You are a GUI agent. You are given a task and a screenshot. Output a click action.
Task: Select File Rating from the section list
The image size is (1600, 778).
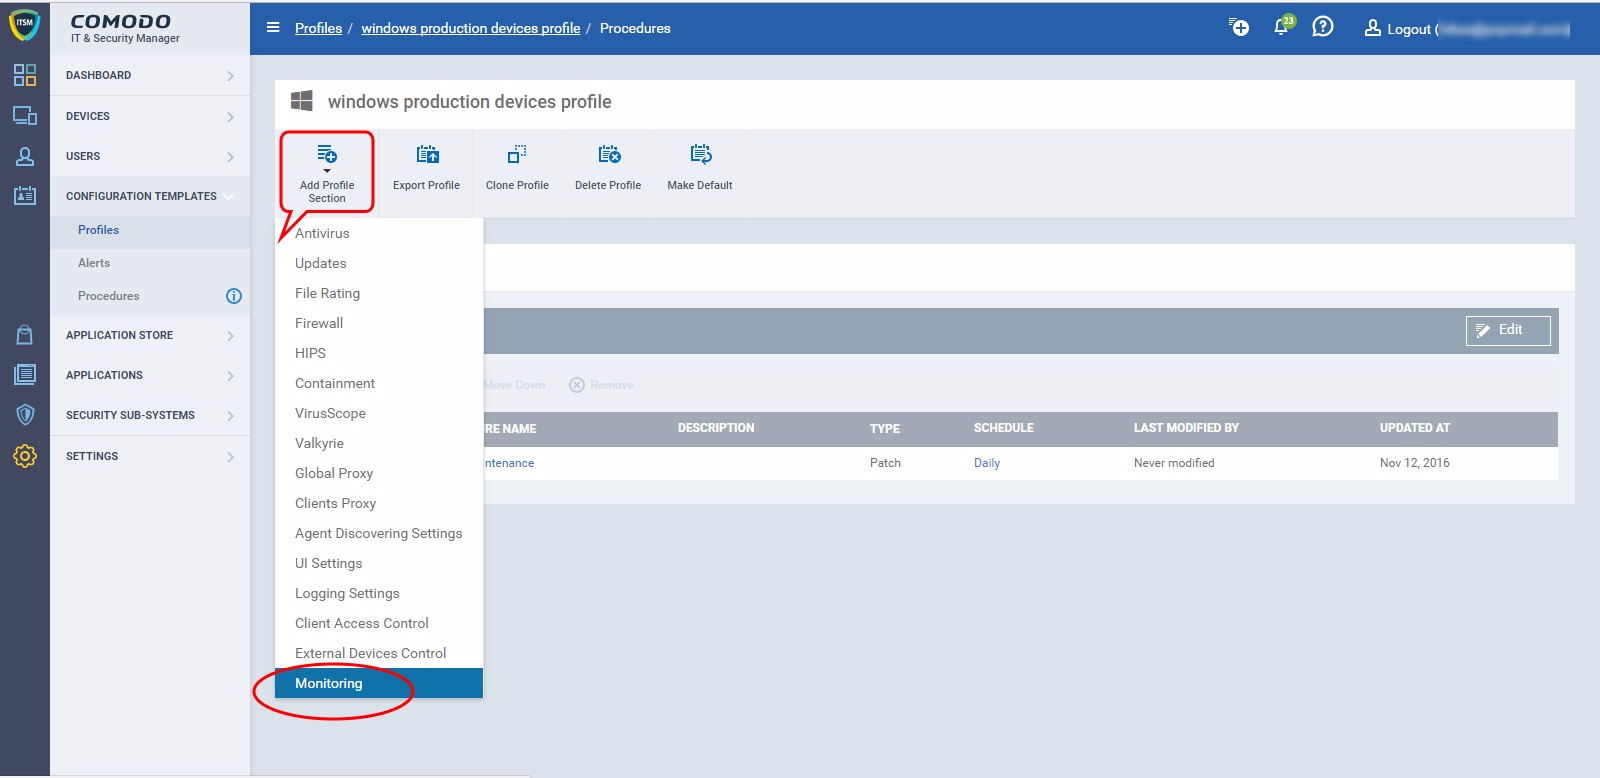click(x=379, y=293)
